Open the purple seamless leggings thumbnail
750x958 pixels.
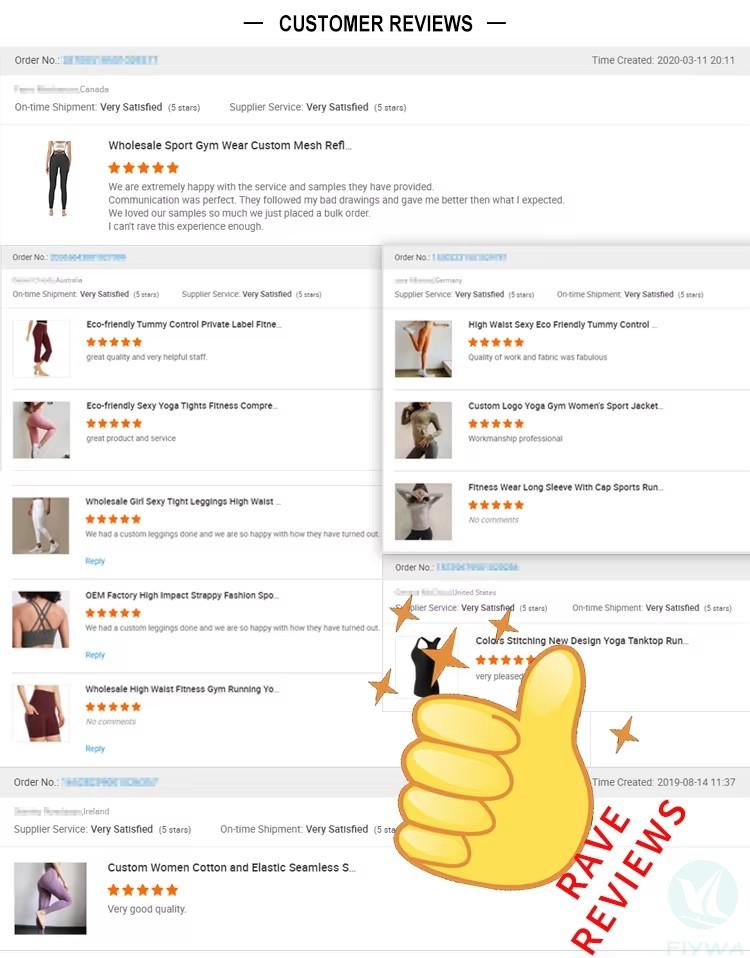(x=50, y=898)
